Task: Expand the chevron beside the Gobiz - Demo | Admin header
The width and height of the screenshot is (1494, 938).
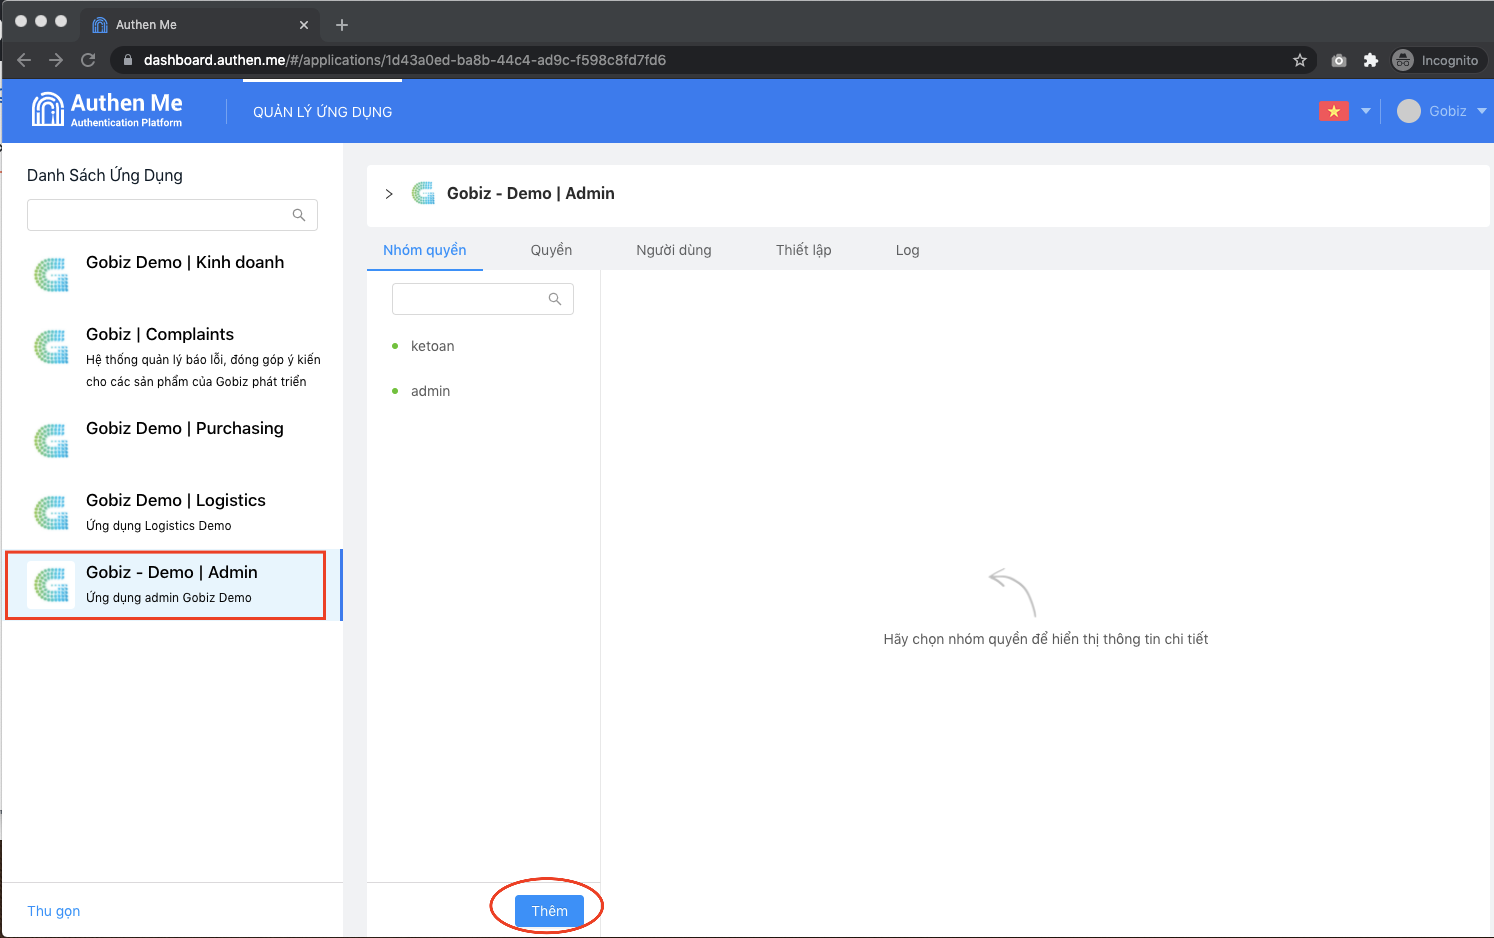Action: point(389,194)
